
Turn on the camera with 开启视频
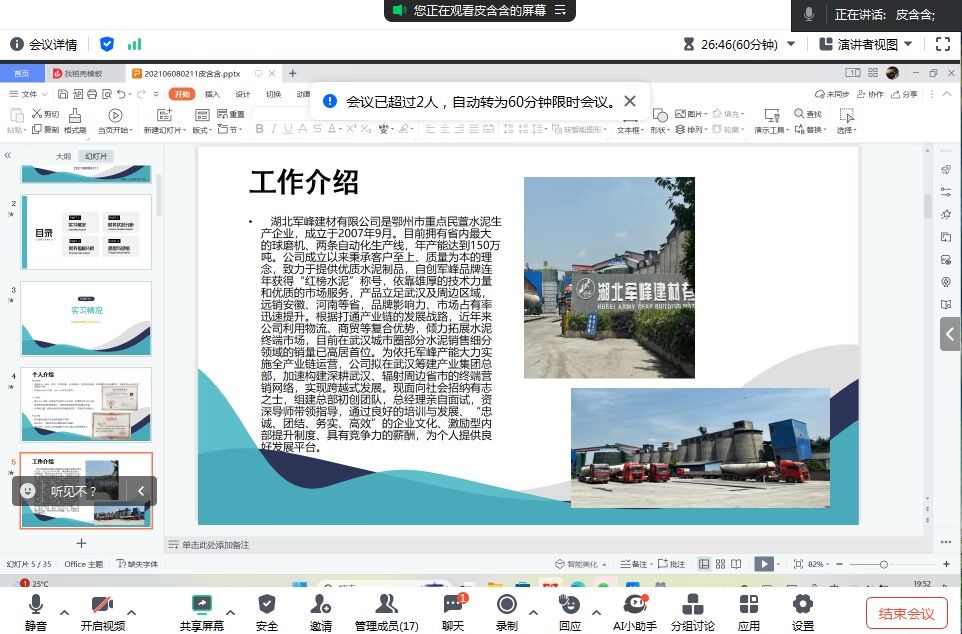tap(102, 612)
